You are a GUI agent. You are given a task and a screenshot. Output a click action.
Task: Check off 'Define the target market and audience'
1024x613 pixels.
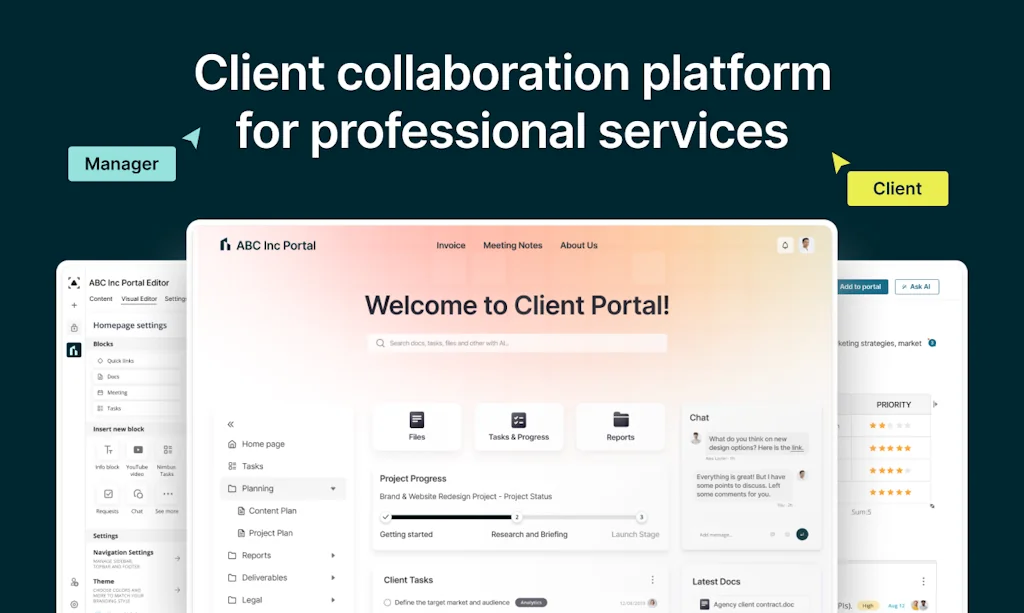click(x=388, y=603)
